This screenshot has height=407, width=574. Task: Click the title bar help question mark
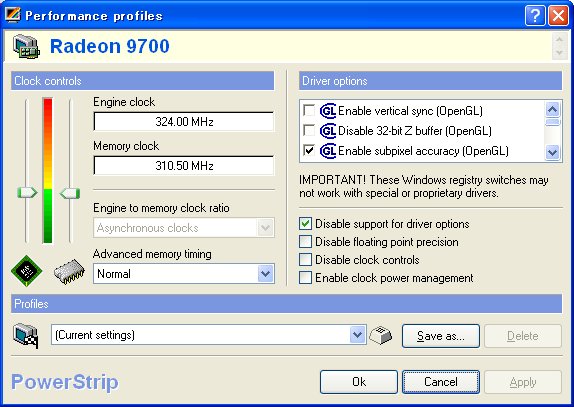coord(535,16)
